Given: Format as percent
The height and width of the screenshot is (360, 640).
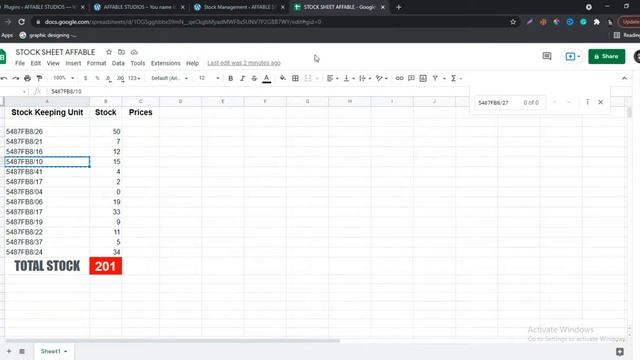Looking at the screenshot, I should 97,78.
